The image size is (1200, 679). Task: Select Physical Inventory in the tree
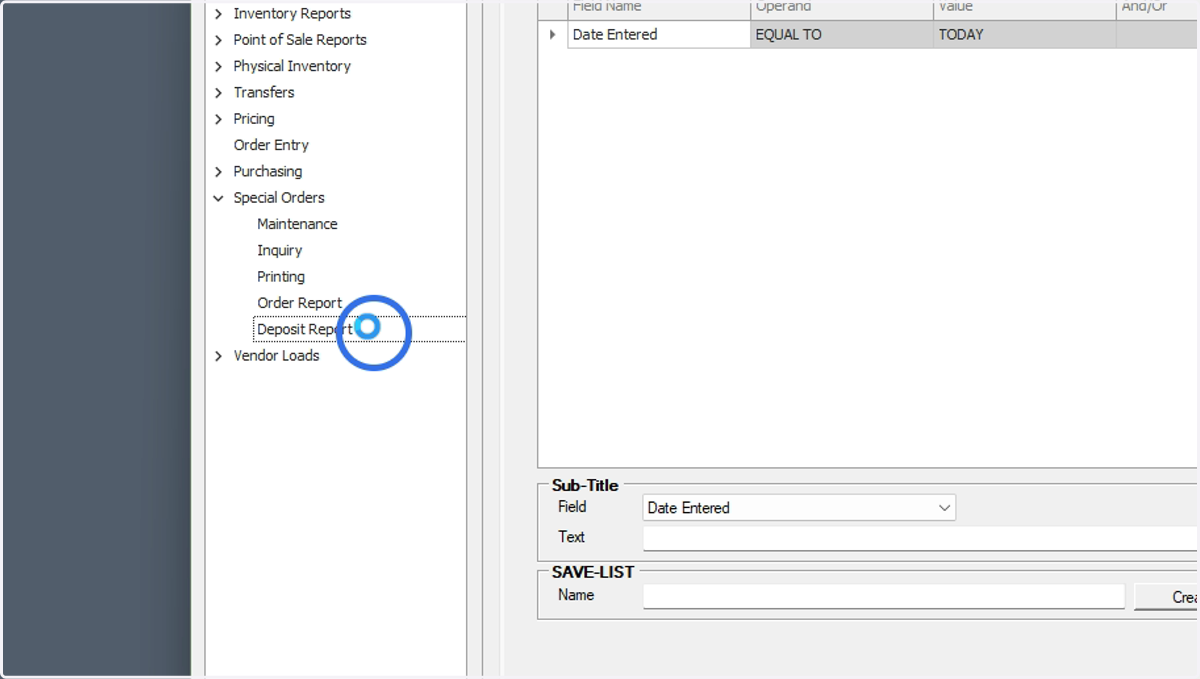292,66
